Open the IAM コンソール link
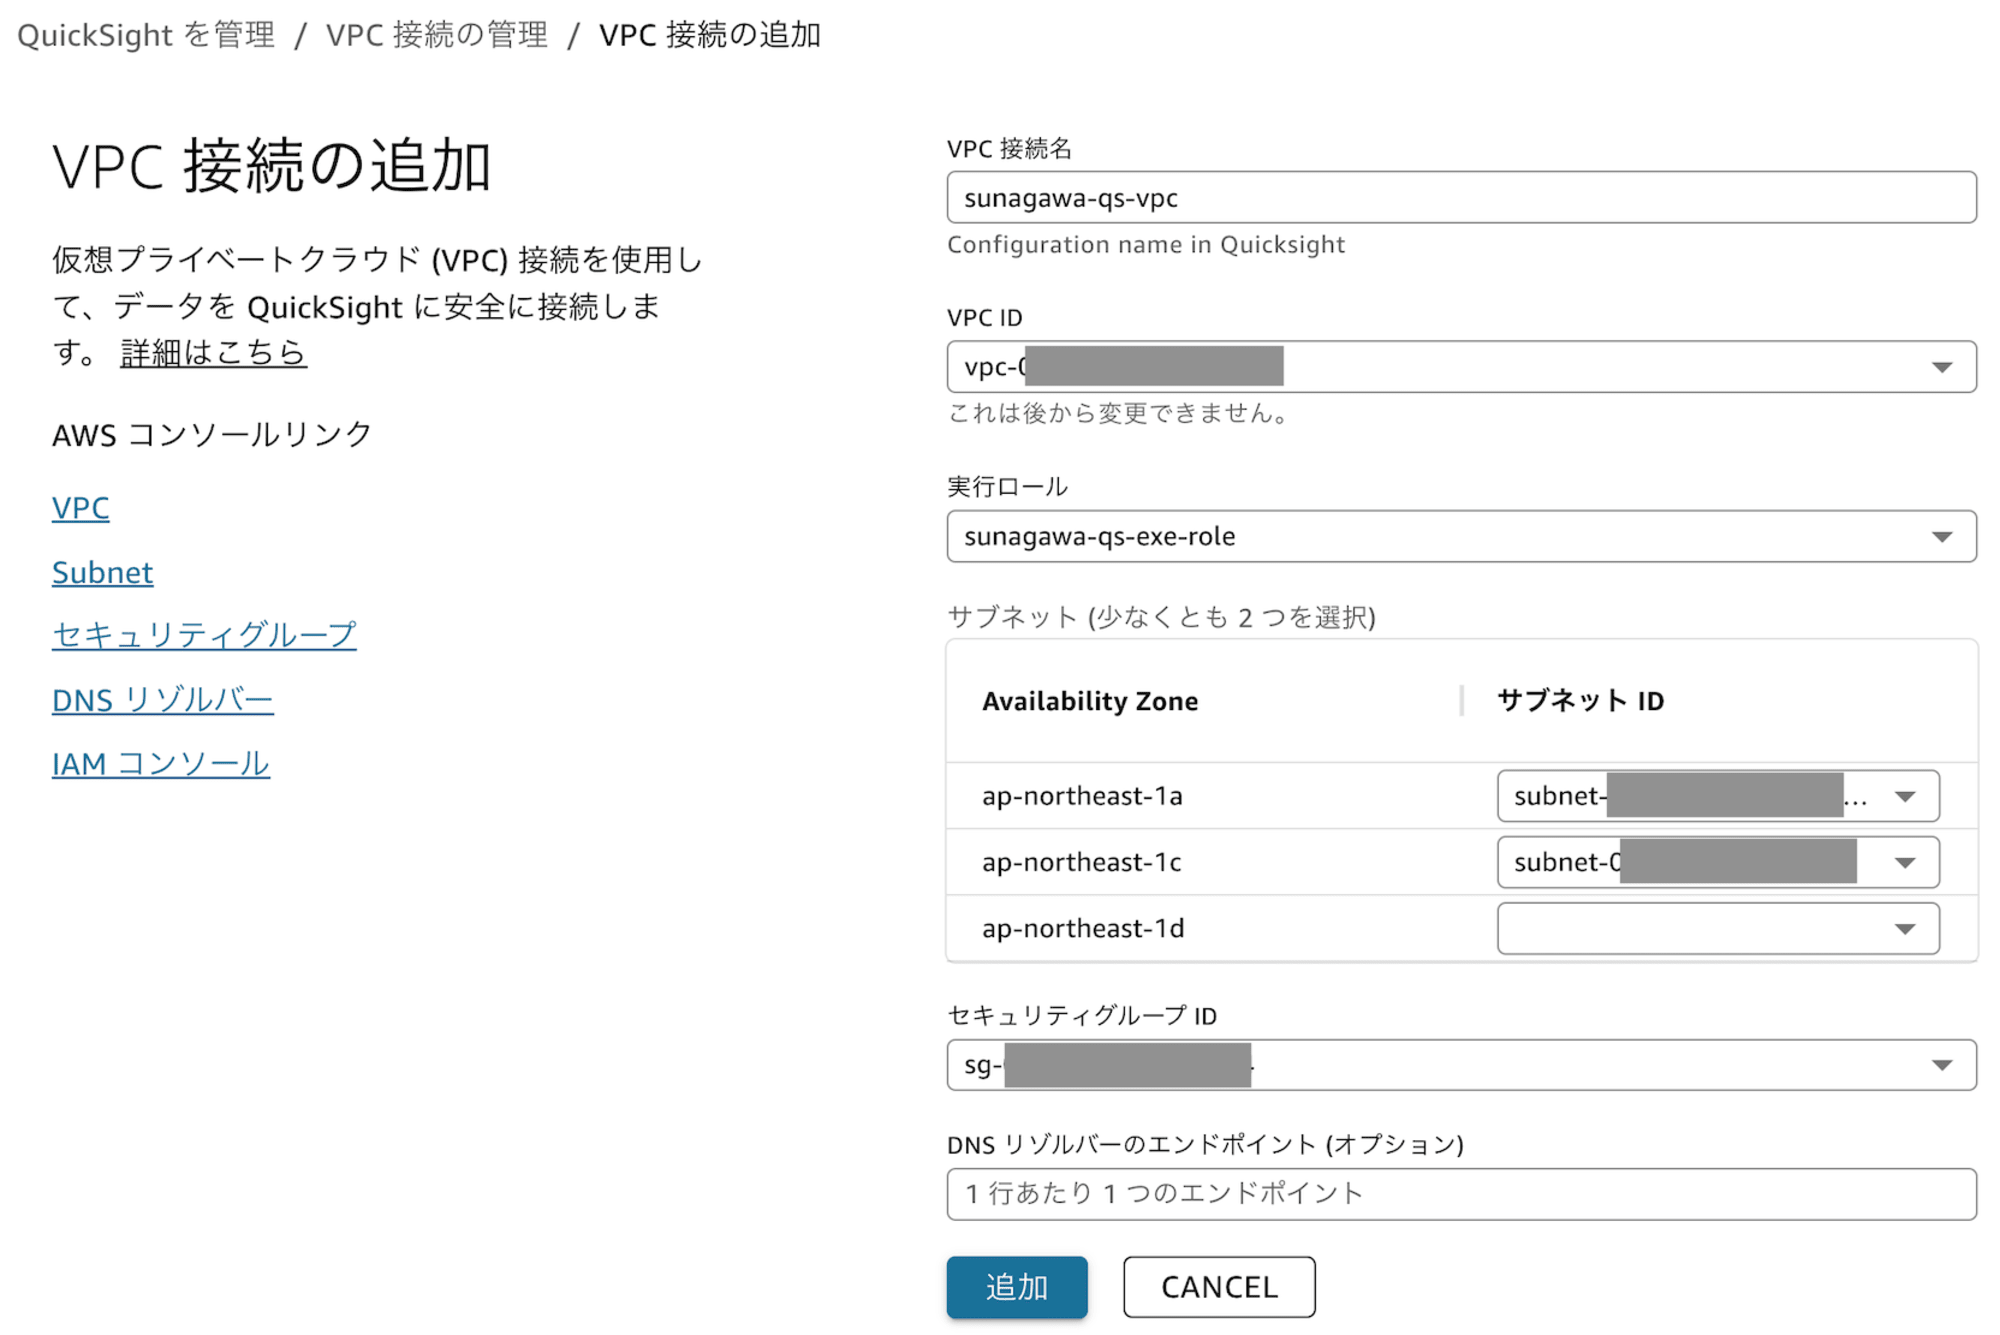The height and width of the screenshot is (1335, 2000). [161, 764]
